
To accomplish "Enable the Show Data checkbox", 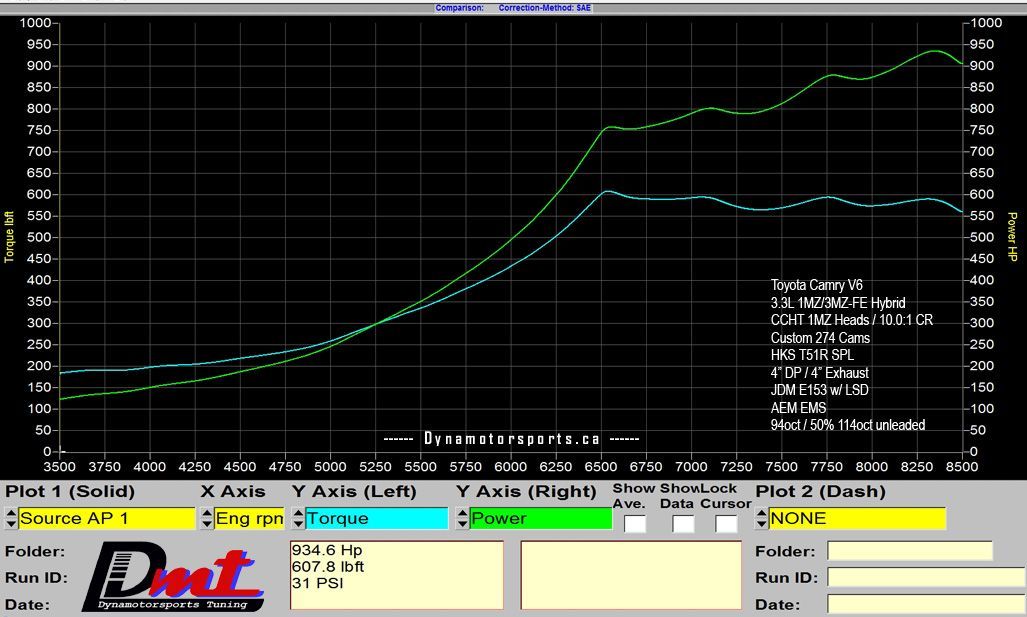I will coord(683,523).
